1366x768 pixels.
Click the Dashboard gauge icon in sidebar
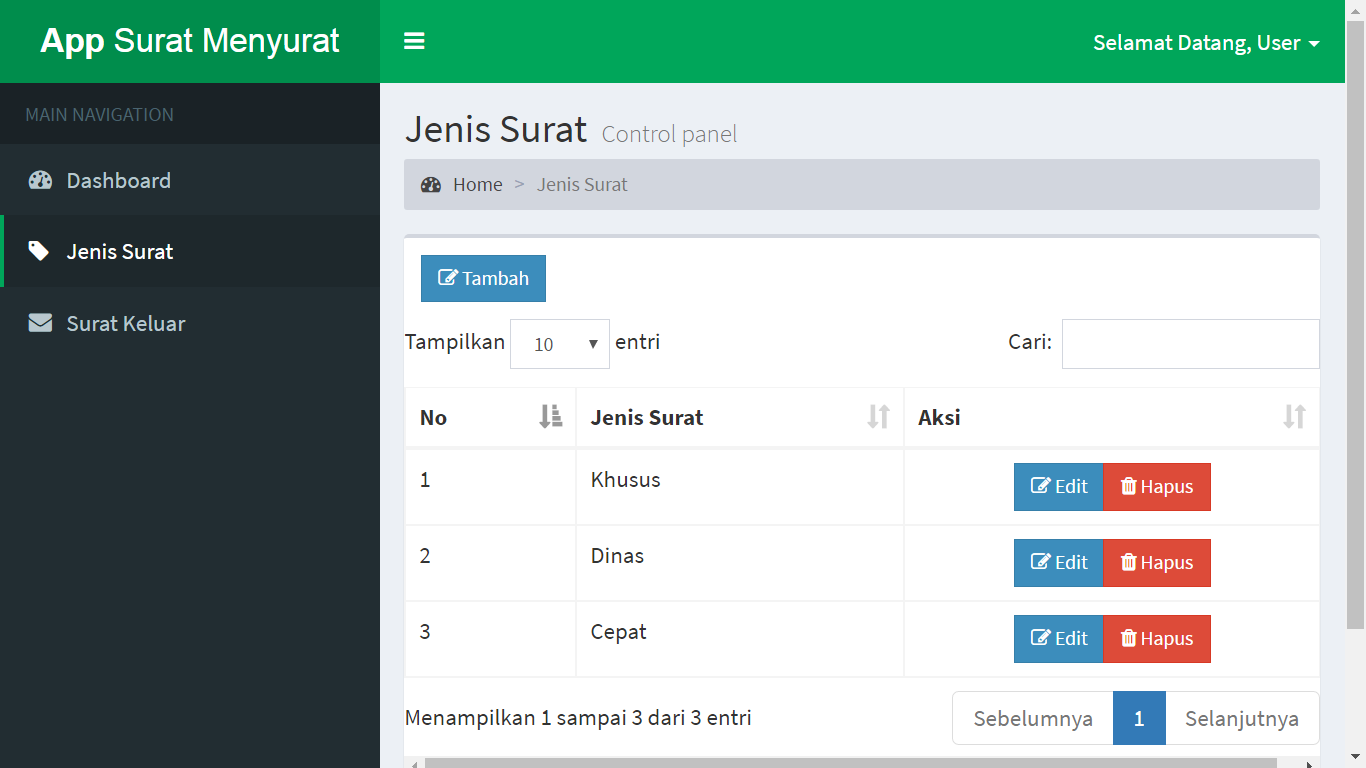(x=40, y=181)
